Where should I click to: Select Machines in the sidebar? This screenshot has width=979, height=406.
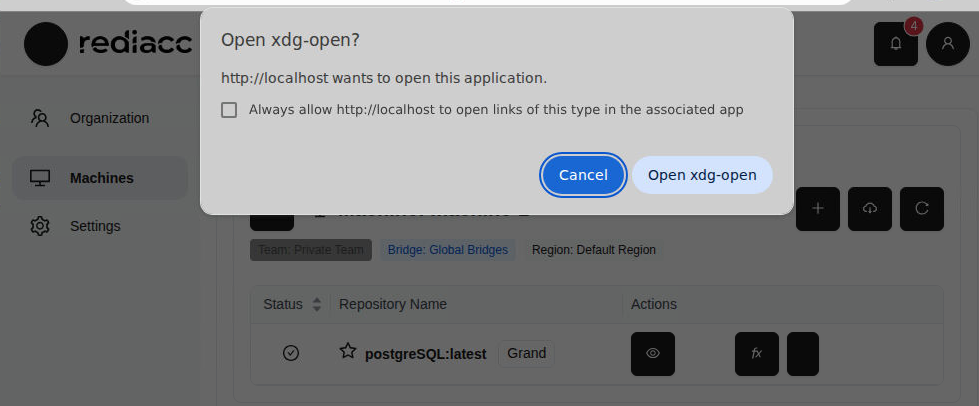point(101,178)
